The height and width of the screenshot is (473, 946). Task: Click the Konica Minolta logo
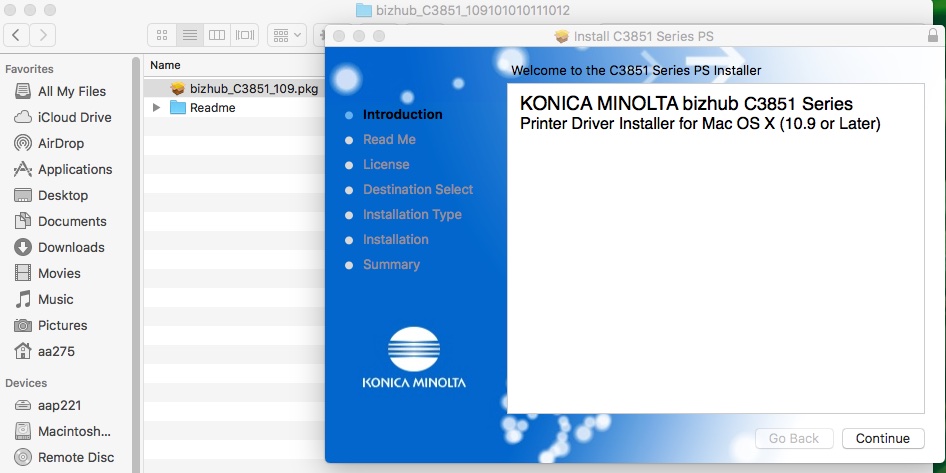pos(414,358)
